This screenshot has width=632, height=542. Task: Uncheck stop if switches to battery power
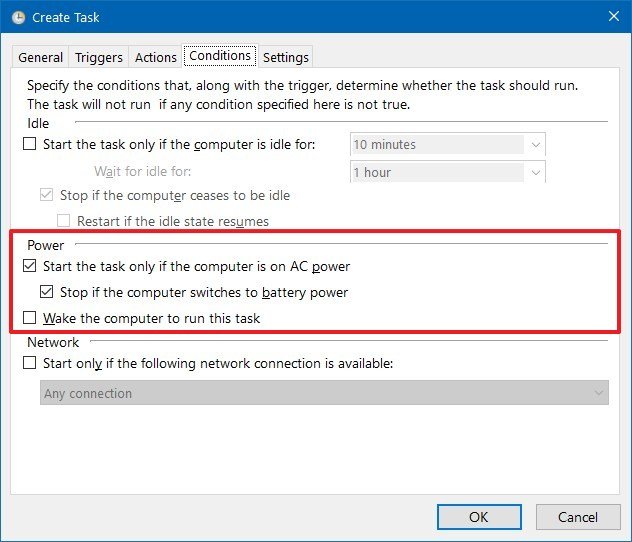[47, 293]
